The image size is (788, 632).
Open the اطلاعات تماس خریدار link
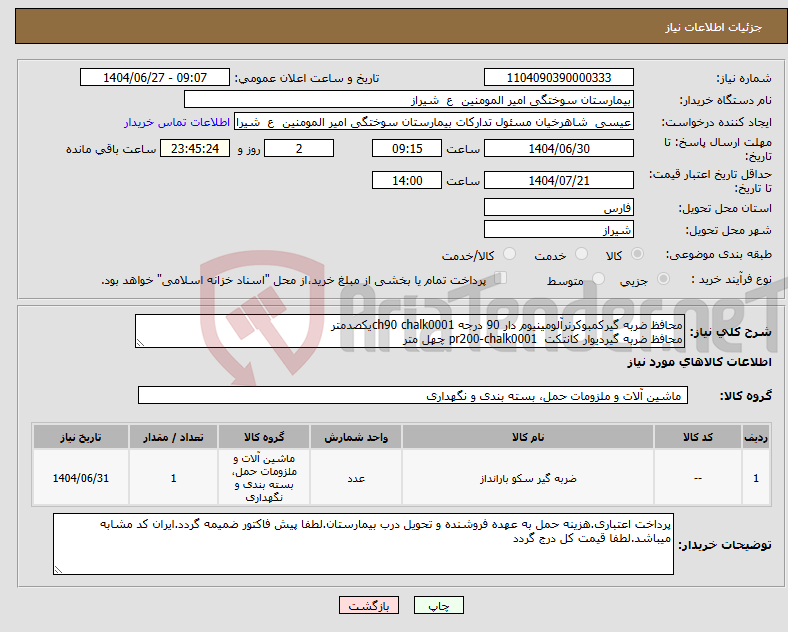pyautogui.click(x=177, y=123)
